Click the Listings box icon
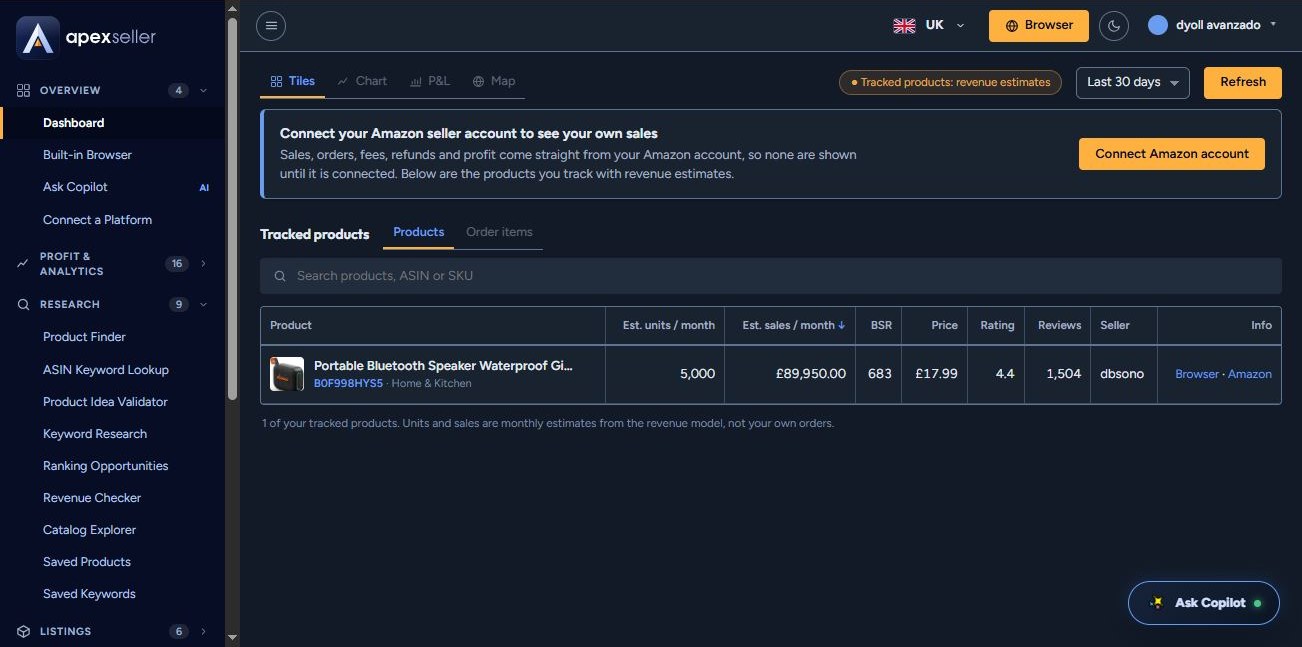This screenshot has height=647, width=1302. 23,631
